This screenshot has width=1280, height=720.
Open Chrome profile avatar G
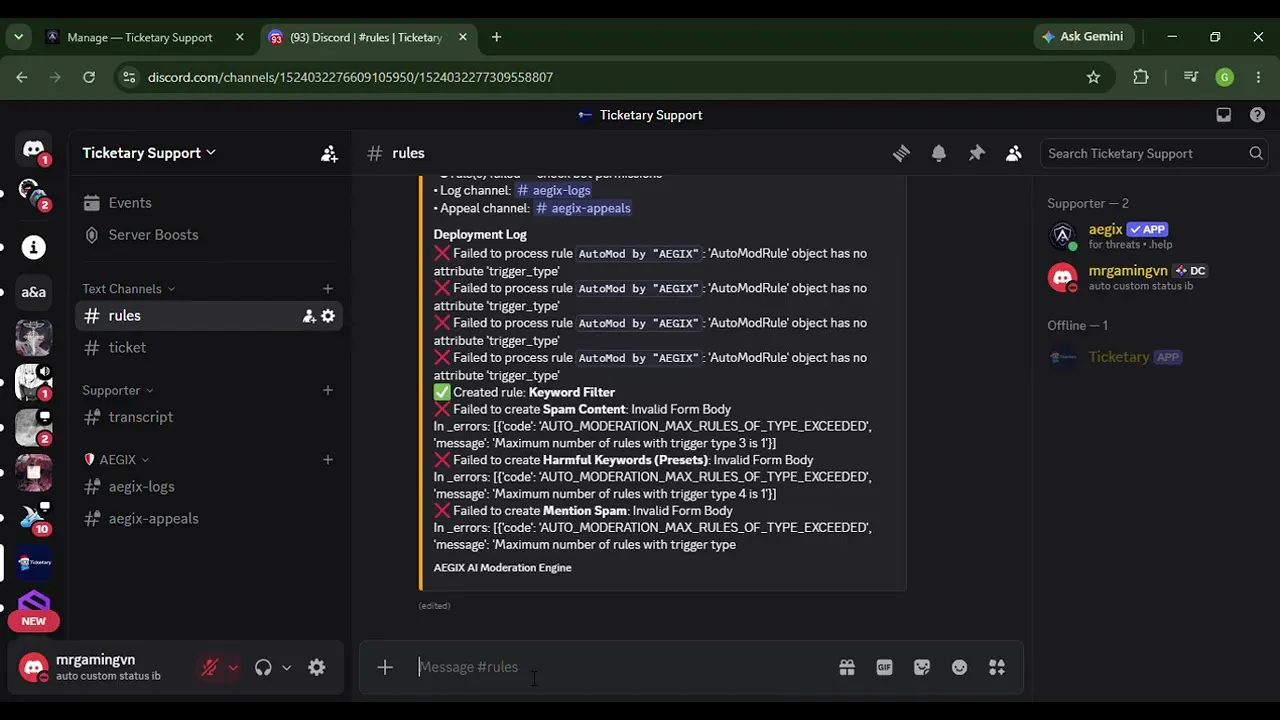coord(1225,77)
